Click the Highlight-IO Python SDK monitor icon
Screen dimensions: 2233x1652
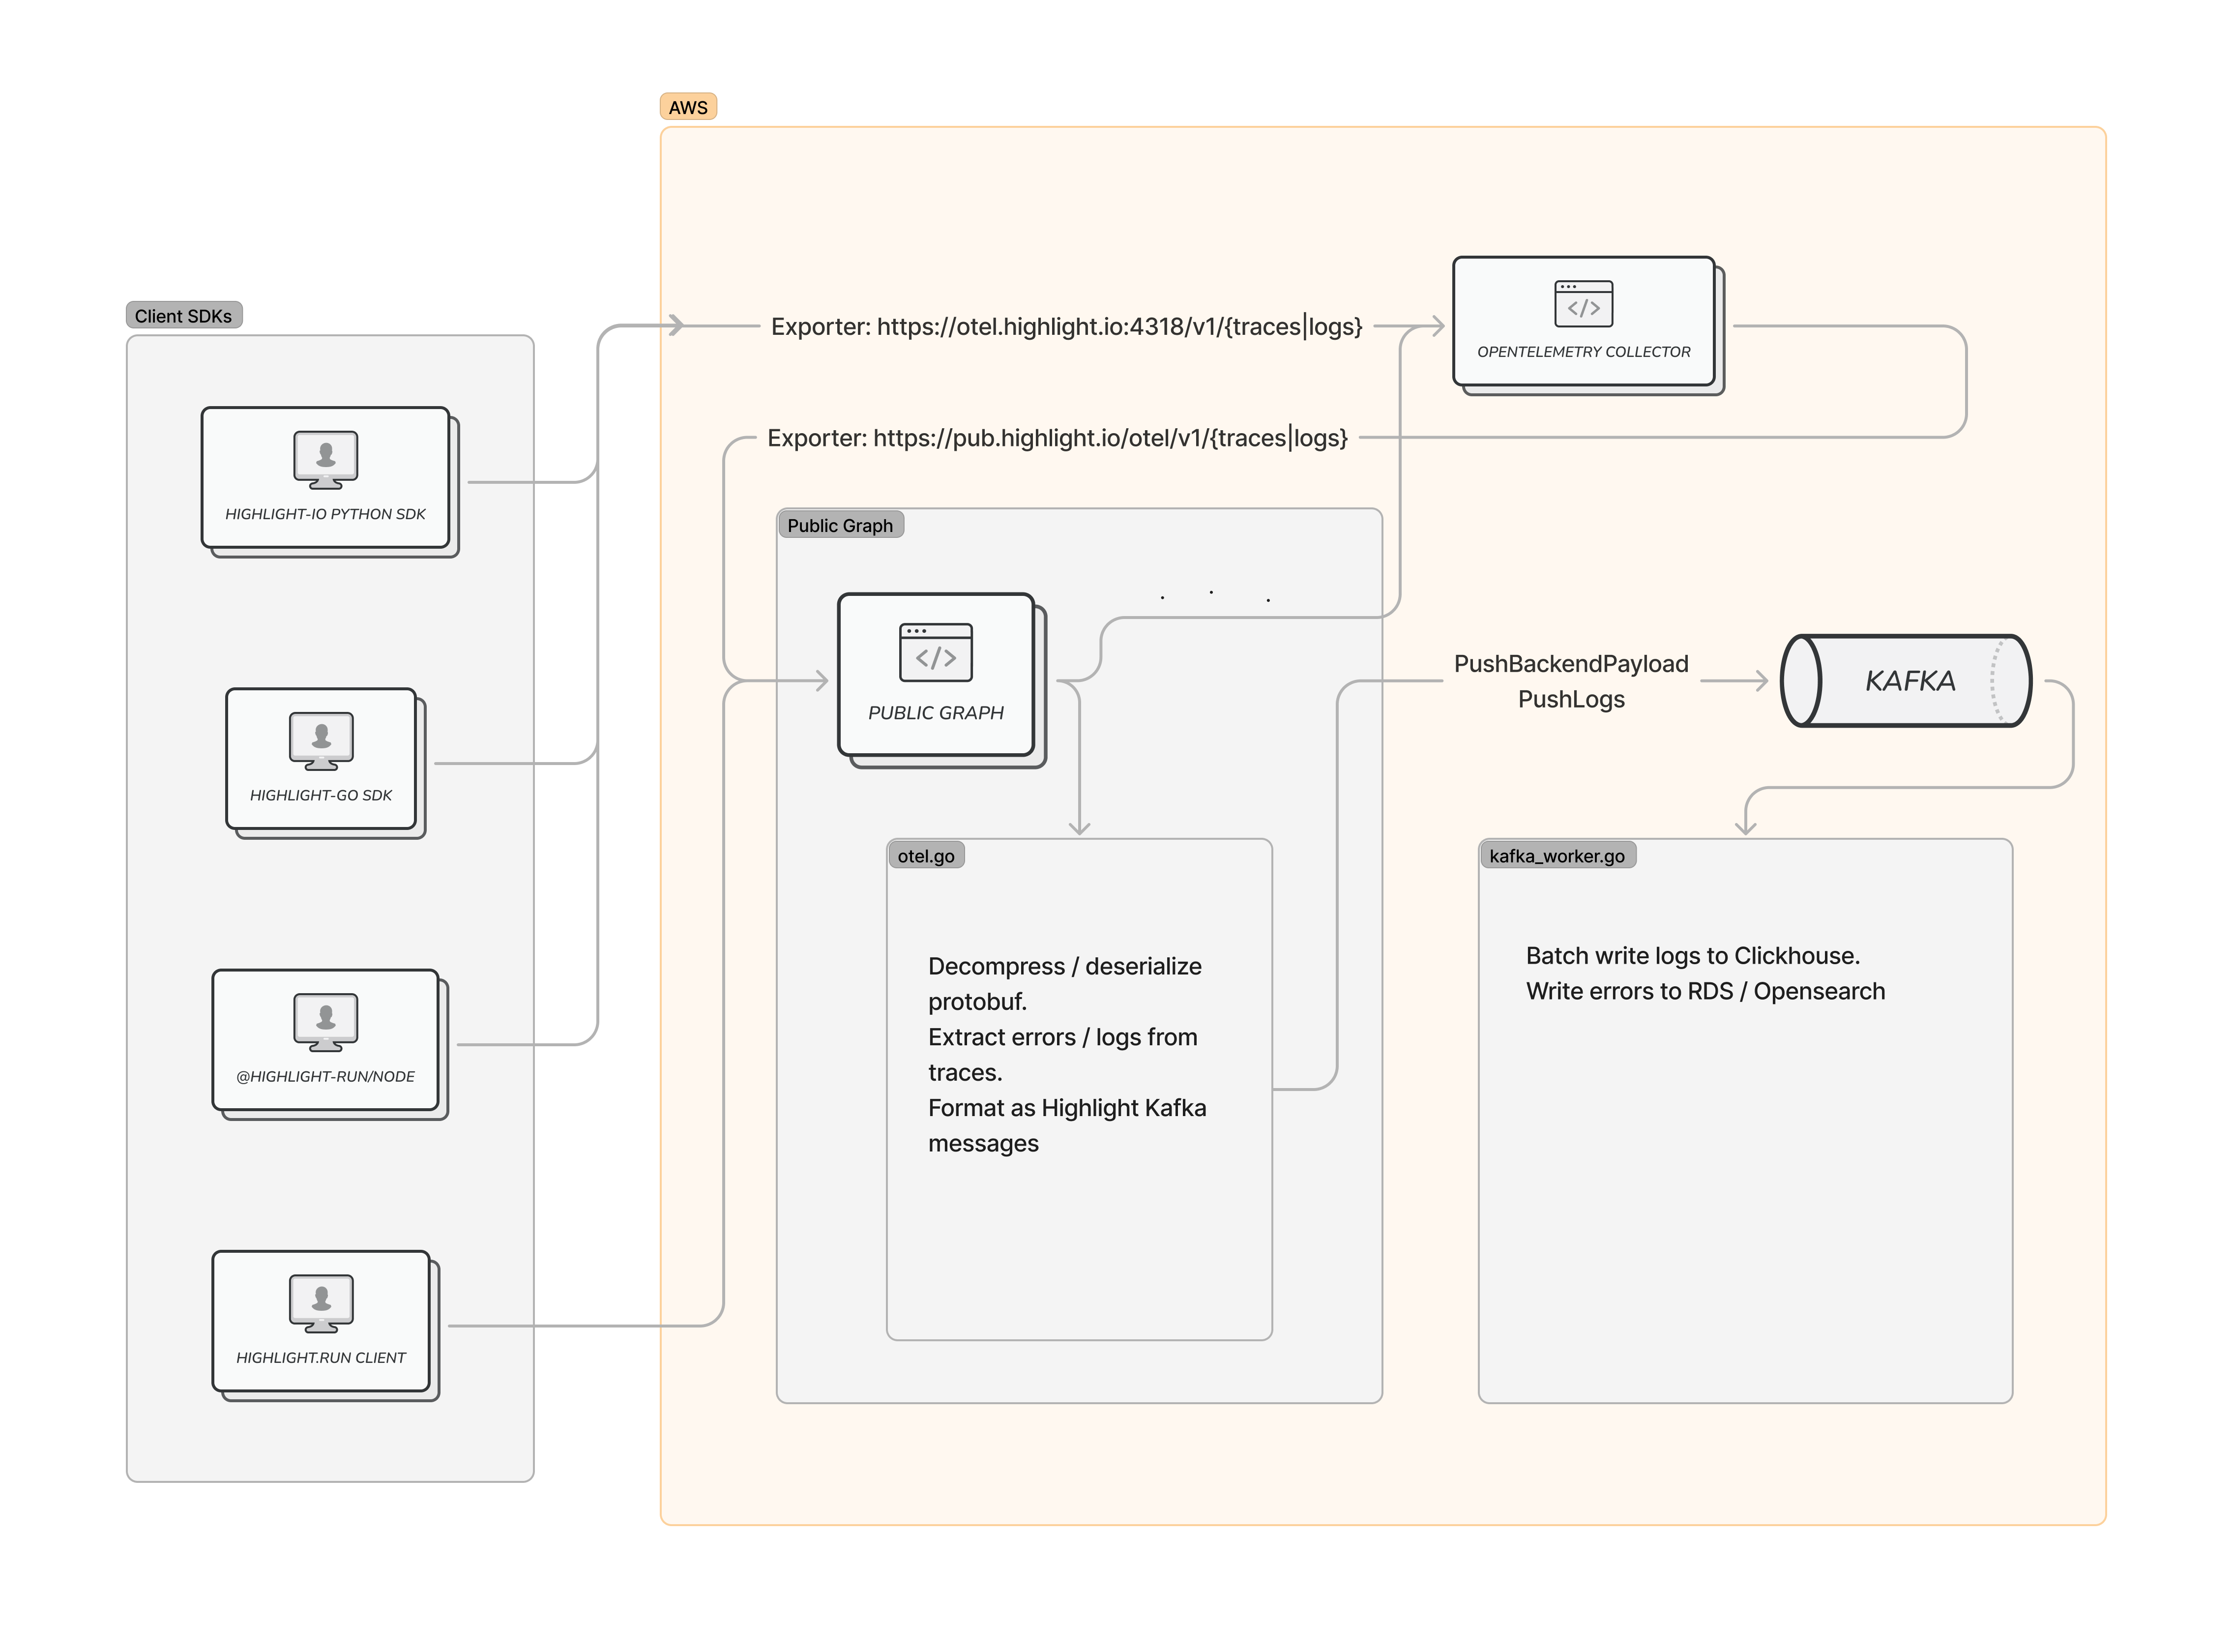(x=325, y=459)
